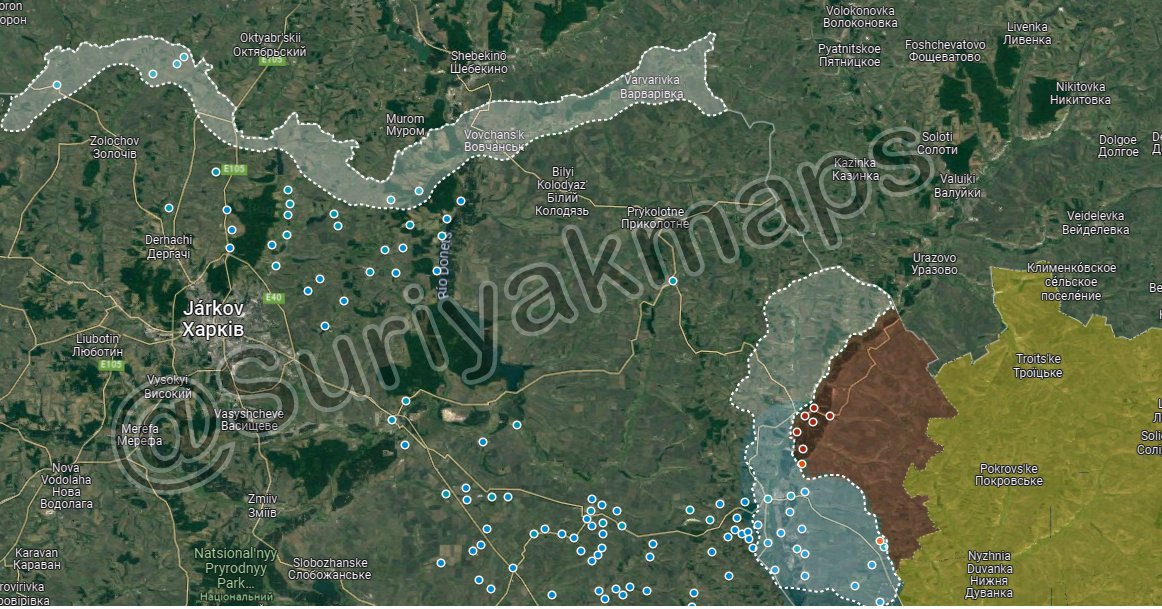Image resolution: width=1162 pixels, height=609 pixels.
Task: Select the Pokrovs'ke Покровське label
Action: pyautogui.click(x=1009, y=474)
